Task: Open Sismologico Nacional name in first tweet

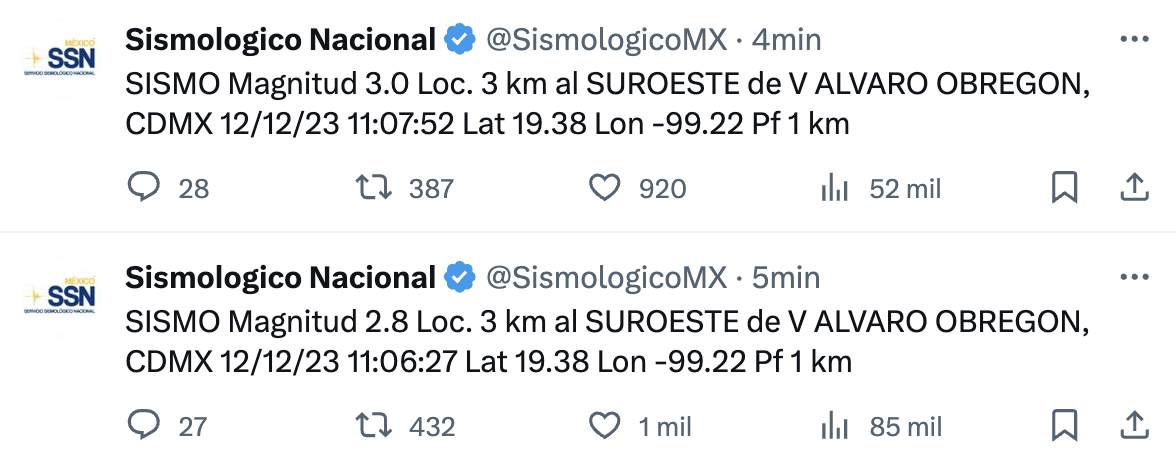Action: 280,40
